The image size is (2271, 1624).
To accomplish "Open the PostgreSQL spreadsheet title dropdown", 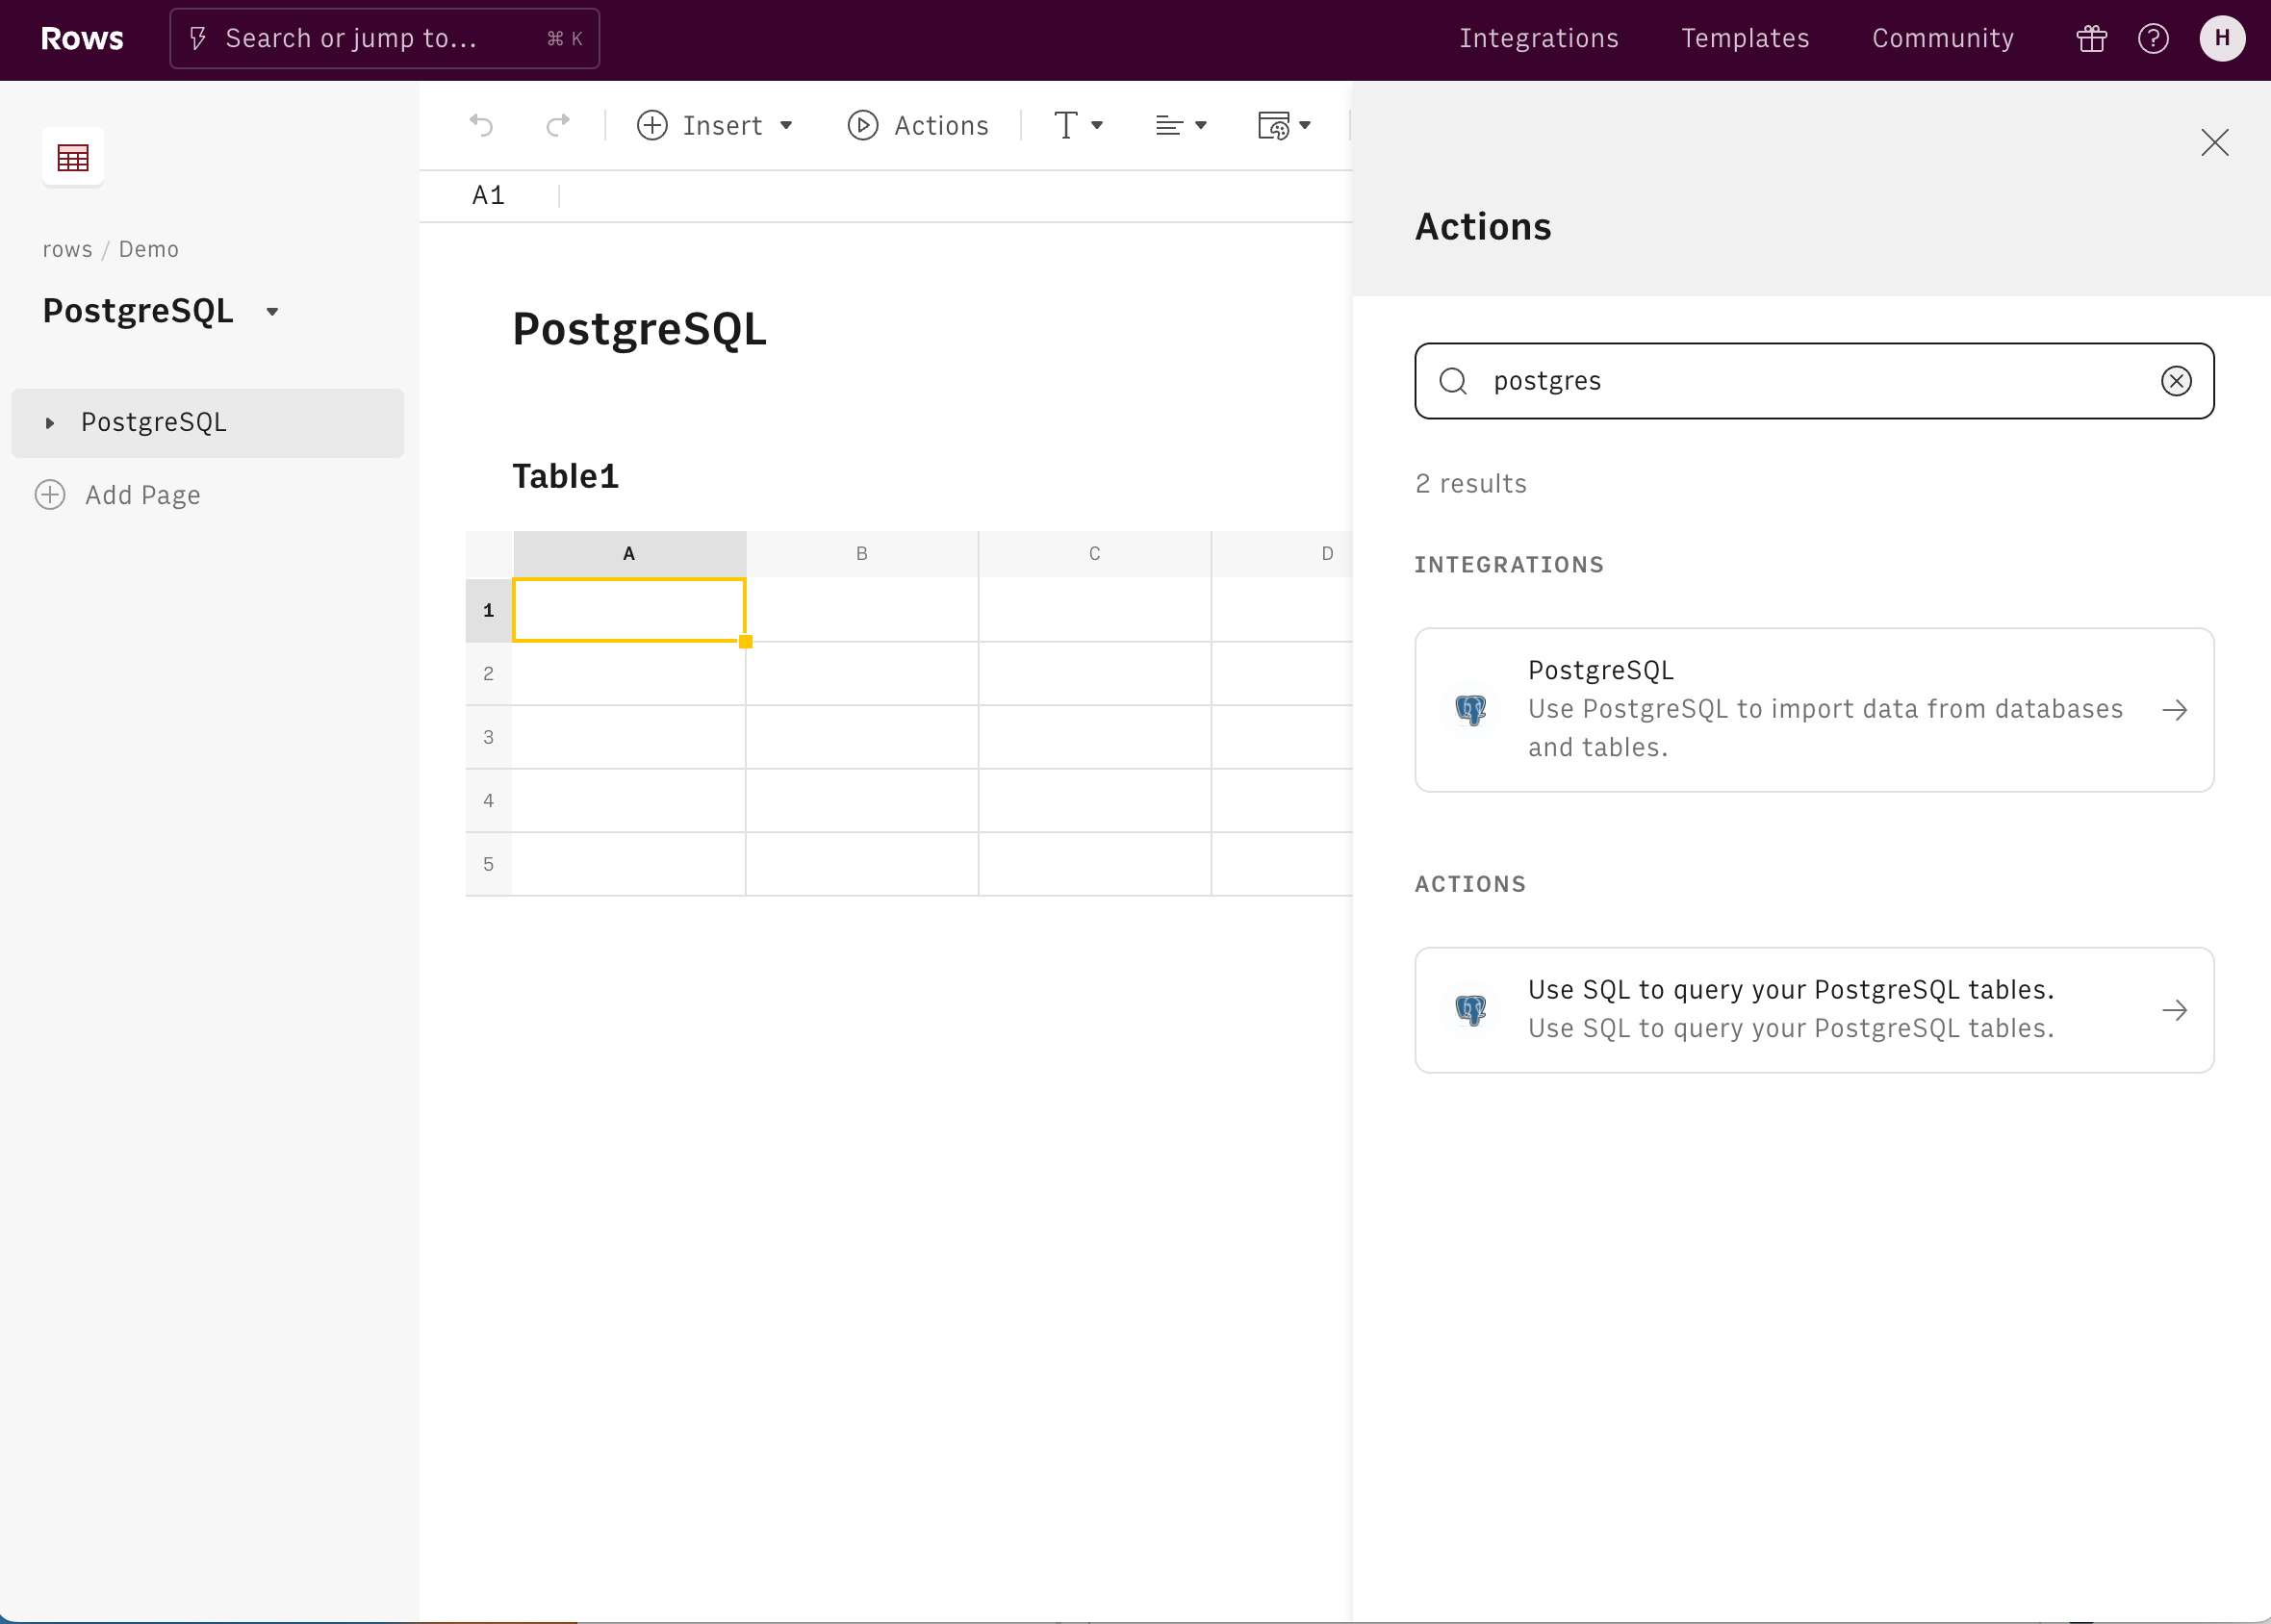I will tap(270, 311).
